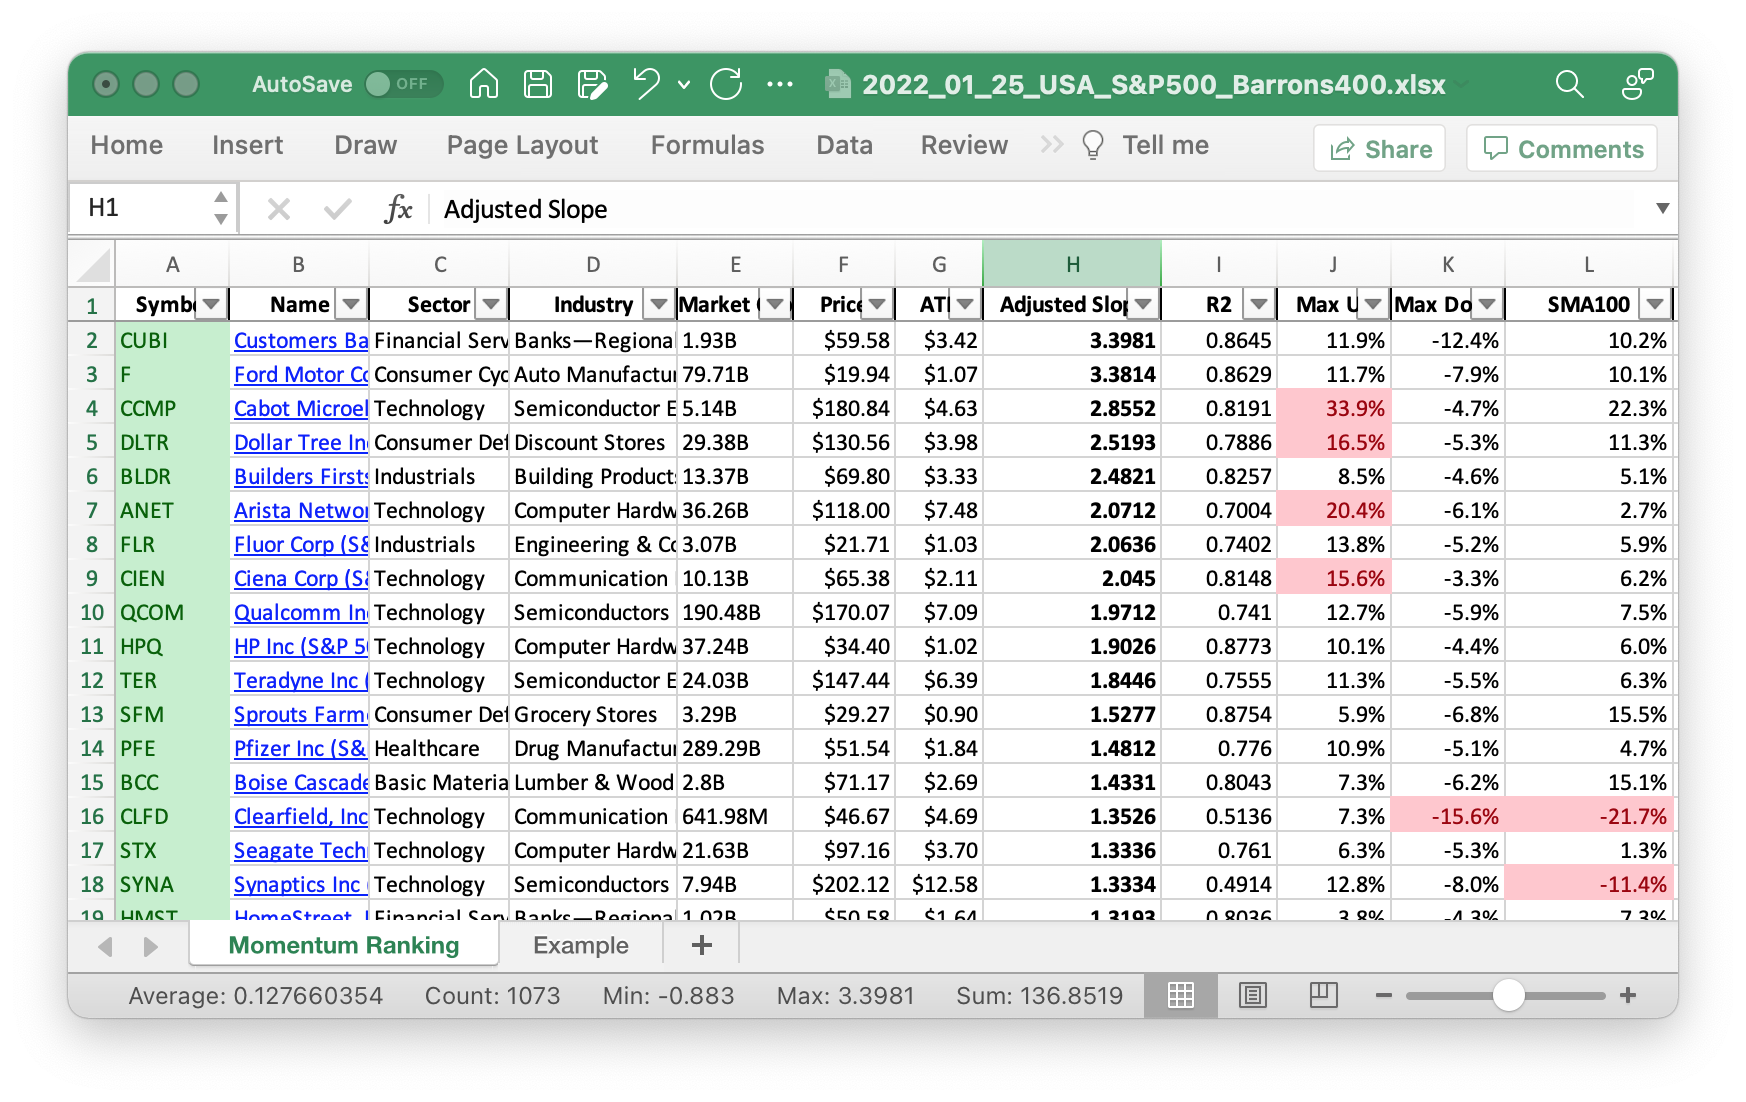Zoom out with the minus icon

tap(1384, 995)
